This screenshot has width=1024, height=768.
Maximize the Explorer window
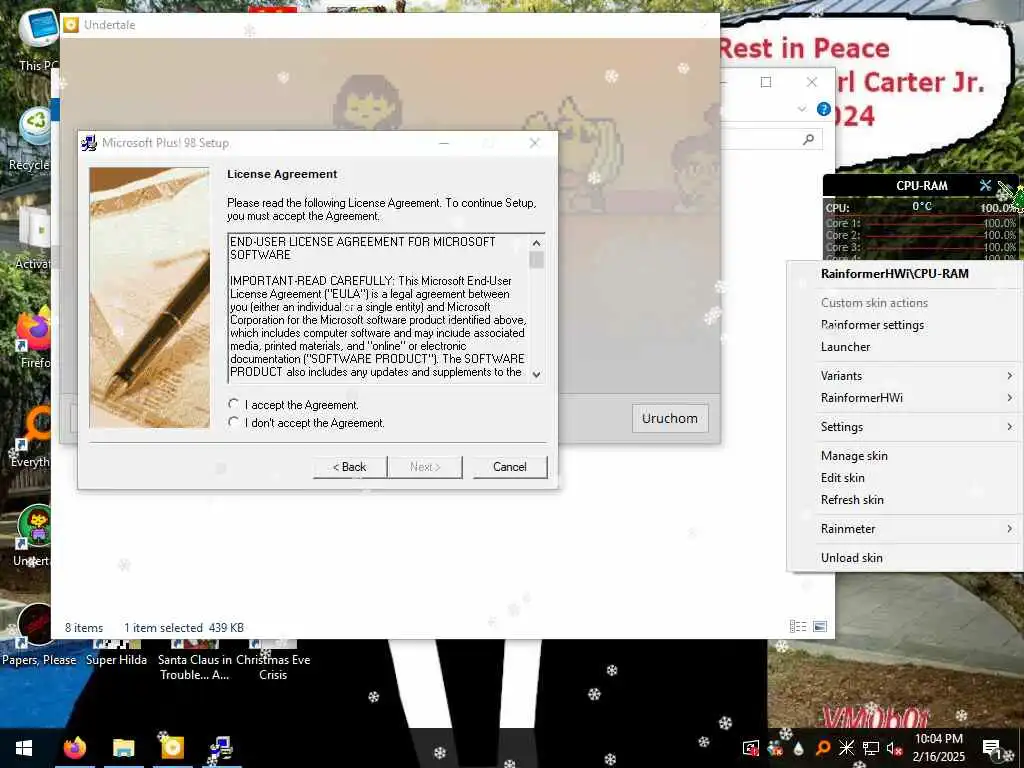tap(766, 82)
